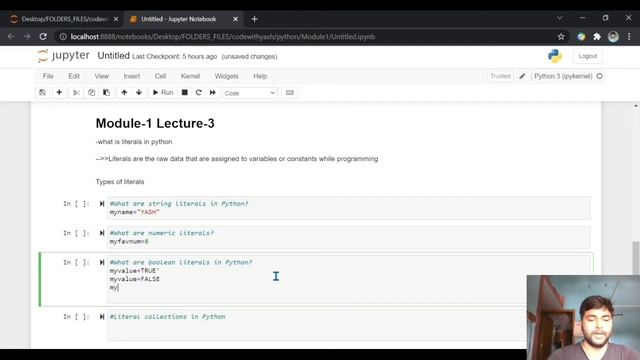Click the Python logo icon
640x360 pixels.
click(x=555, y=56)
